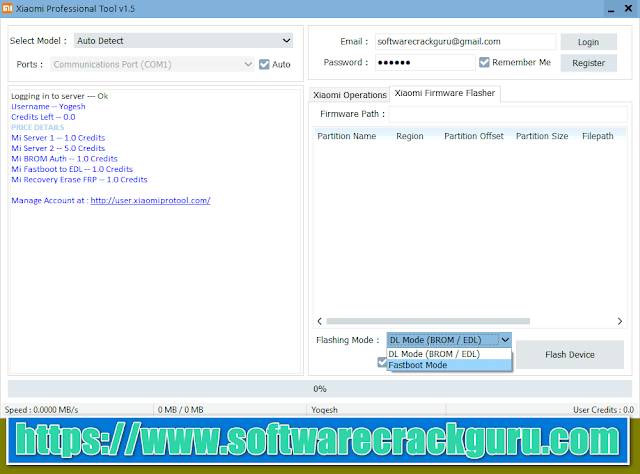Click the partition table horizontal scrollbar thumb
This screenshot has height=474, width=640.
coord(428,321)
